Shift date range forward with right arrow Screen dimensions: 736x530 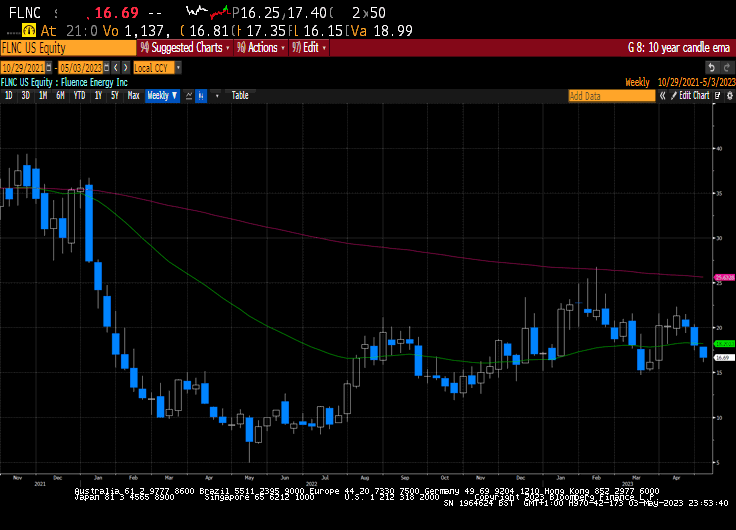point(125,68)
